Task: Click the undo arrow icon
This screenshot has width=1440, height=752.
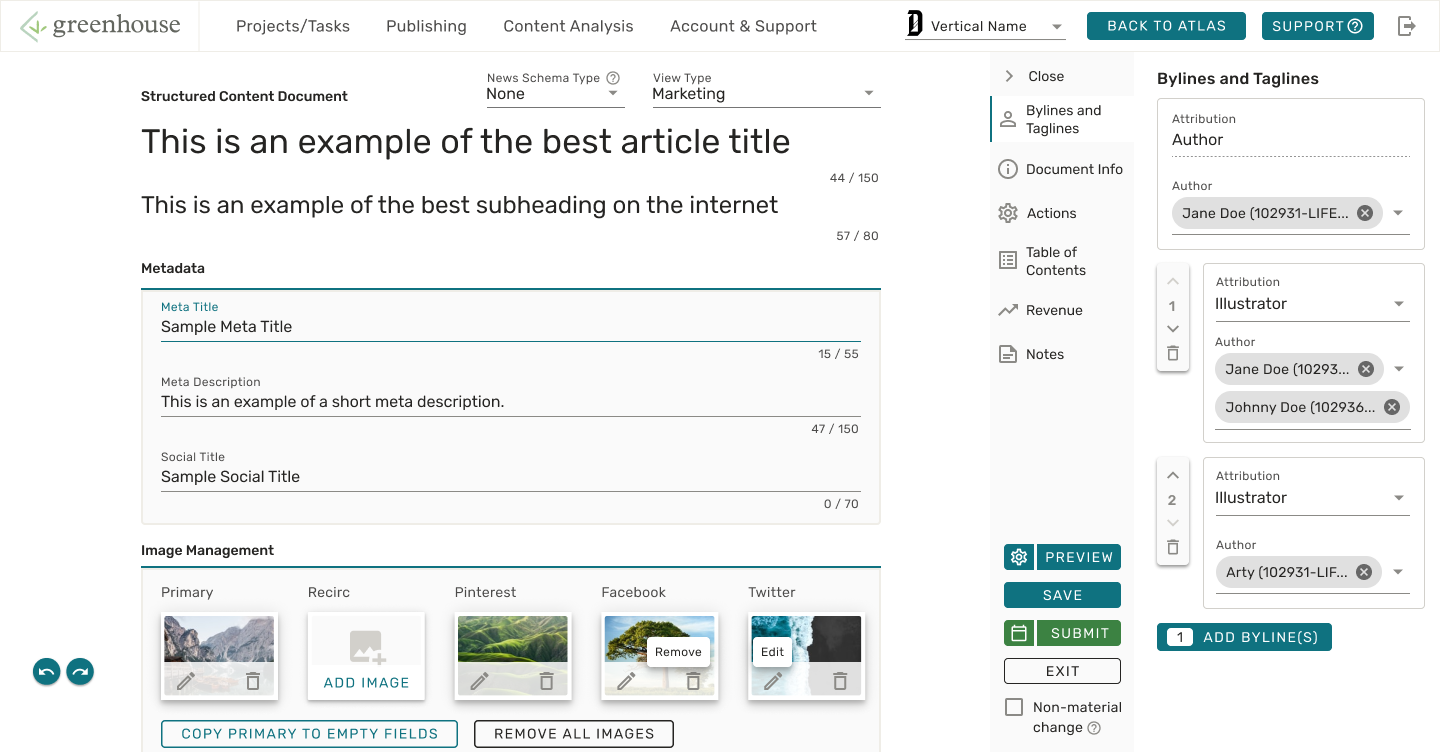Action: coord(46,672)
